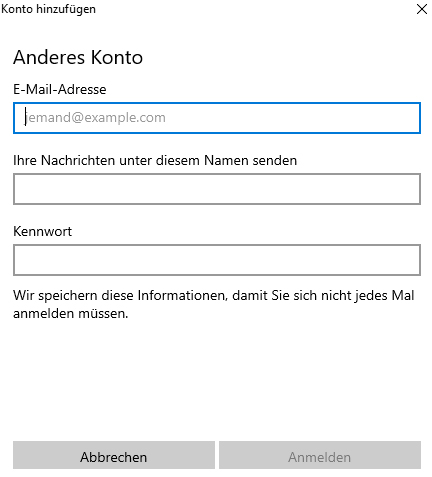The image size is (432, 477).
Task: Click the Kennwort label text
Action: [x=42, y=231]
